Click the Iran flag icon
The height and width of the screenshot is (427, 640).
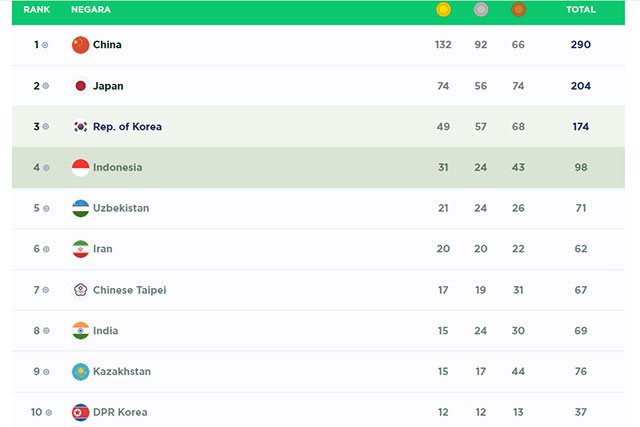tap(81, 249)
